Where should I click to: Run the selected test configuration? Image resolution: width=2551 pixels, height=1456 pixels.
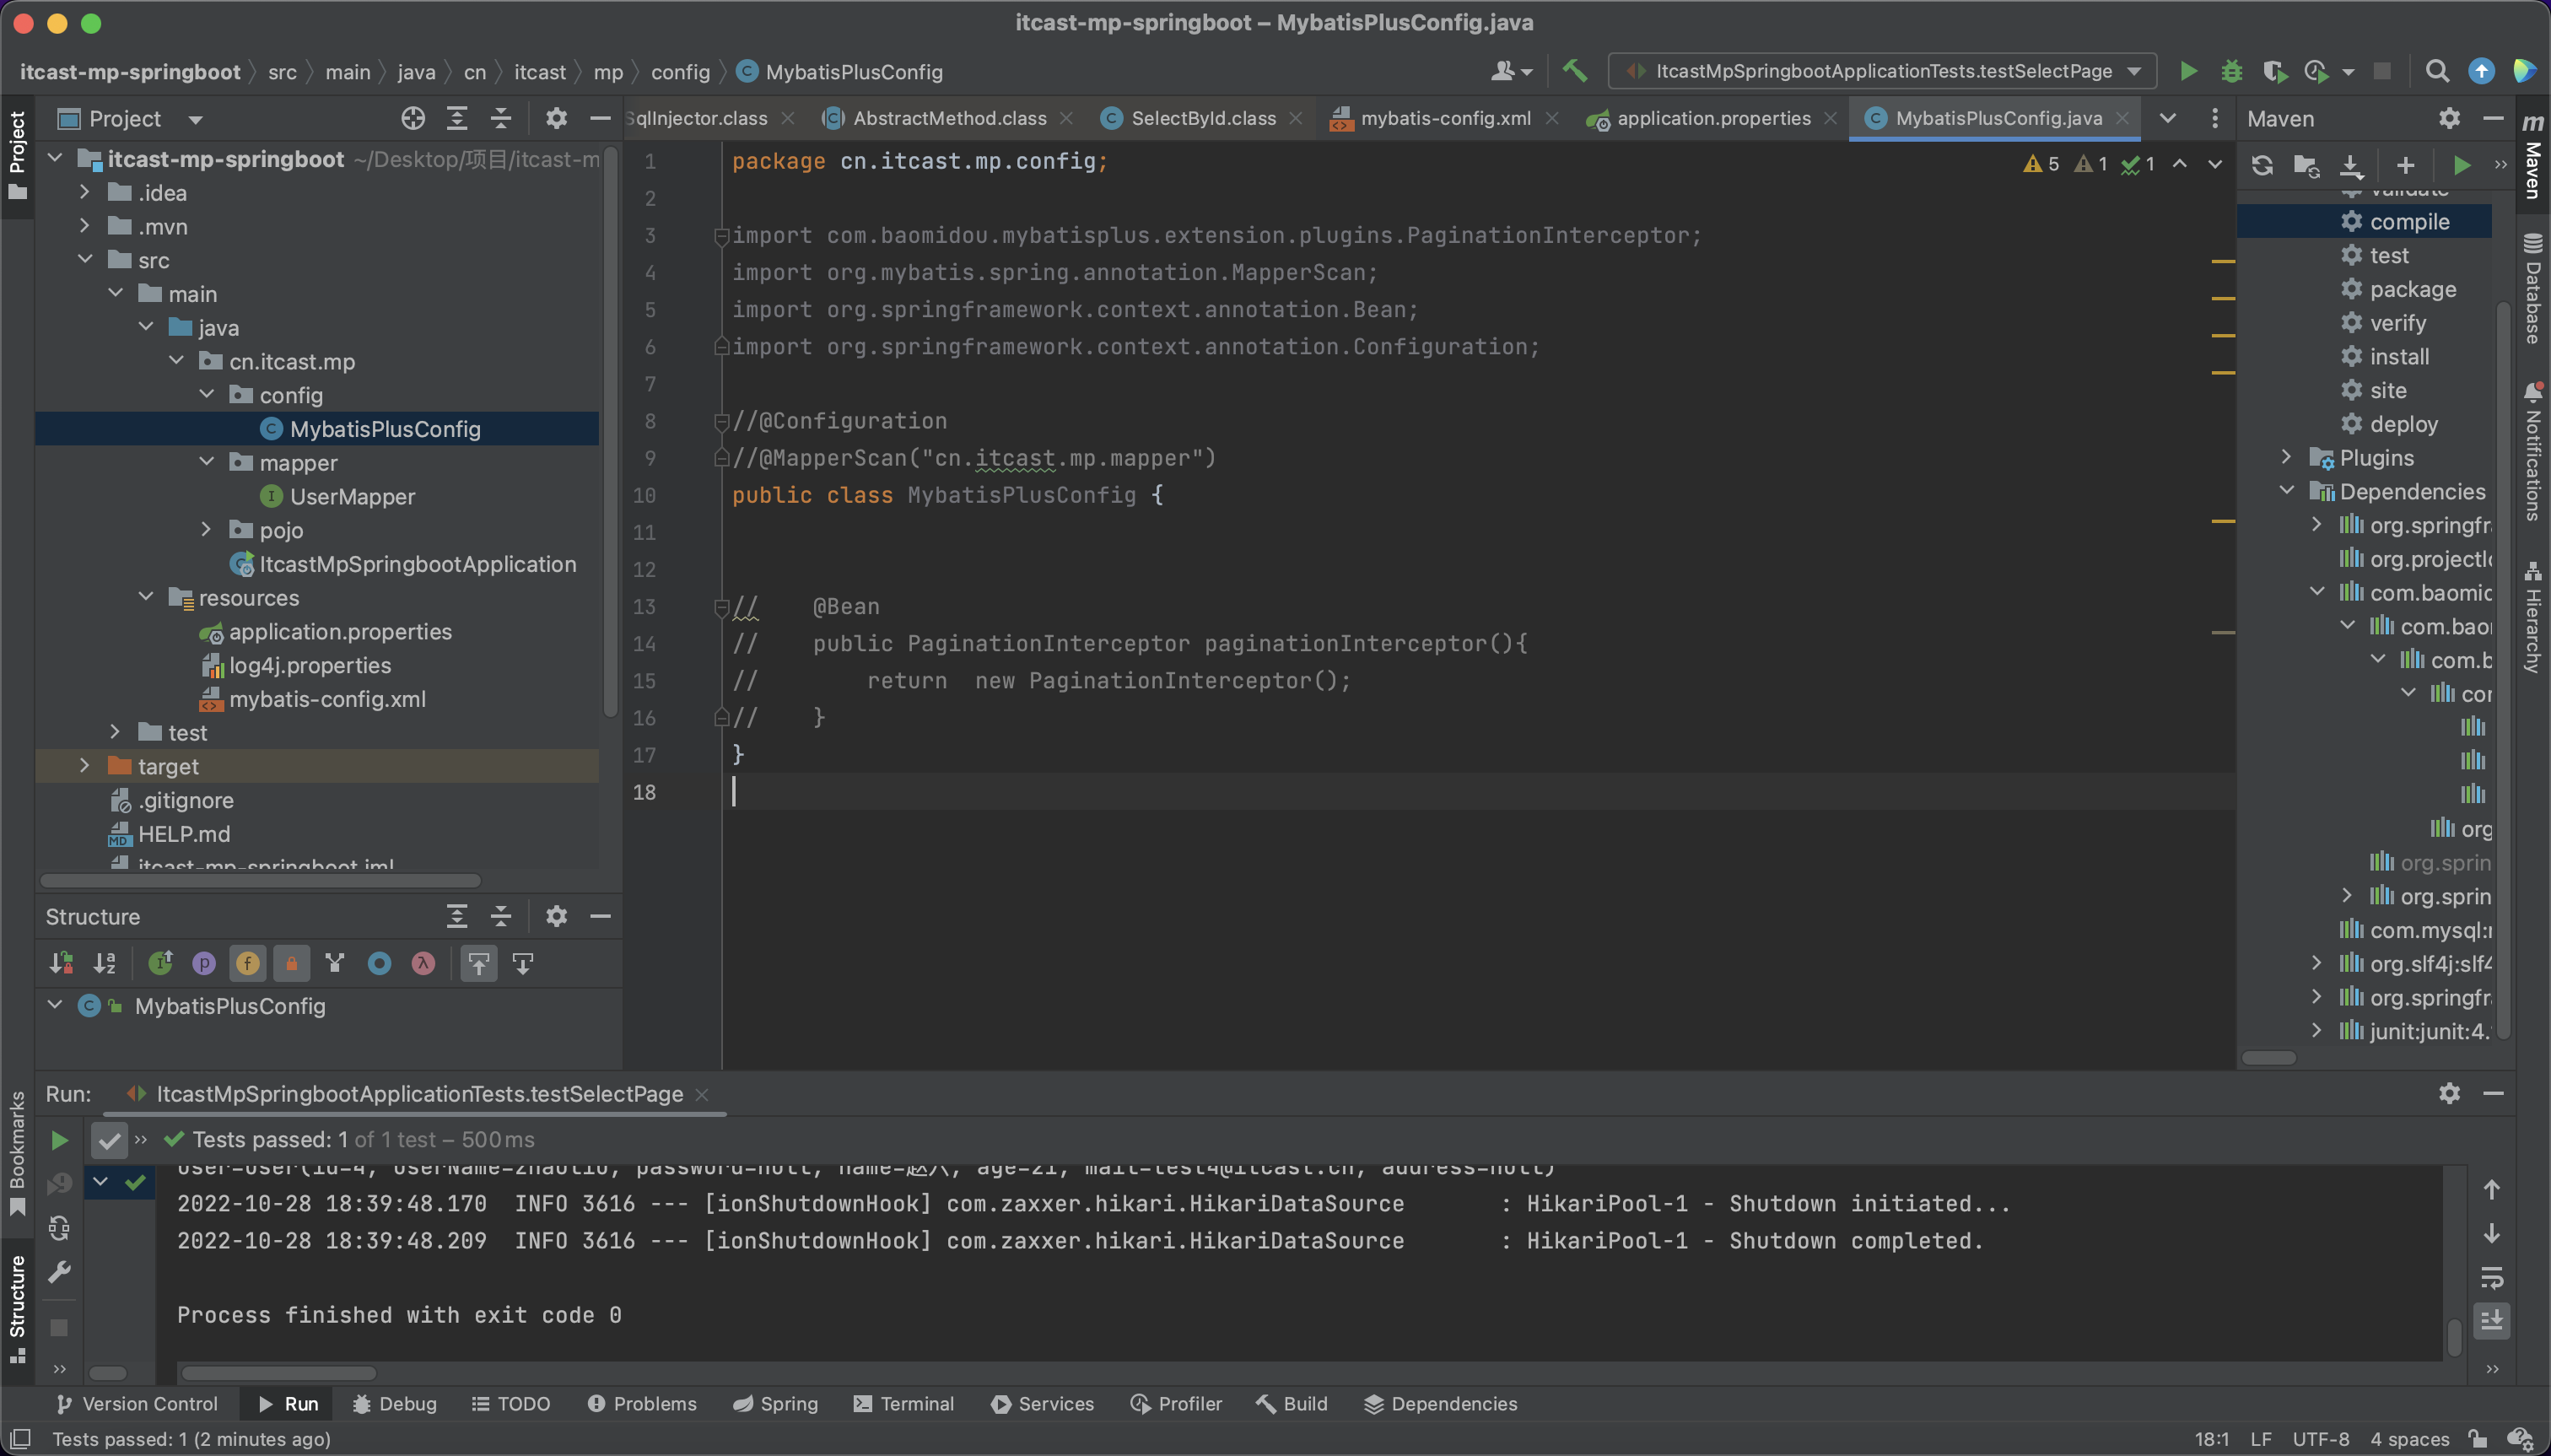pyautogui.click(x=2188, y=71)
